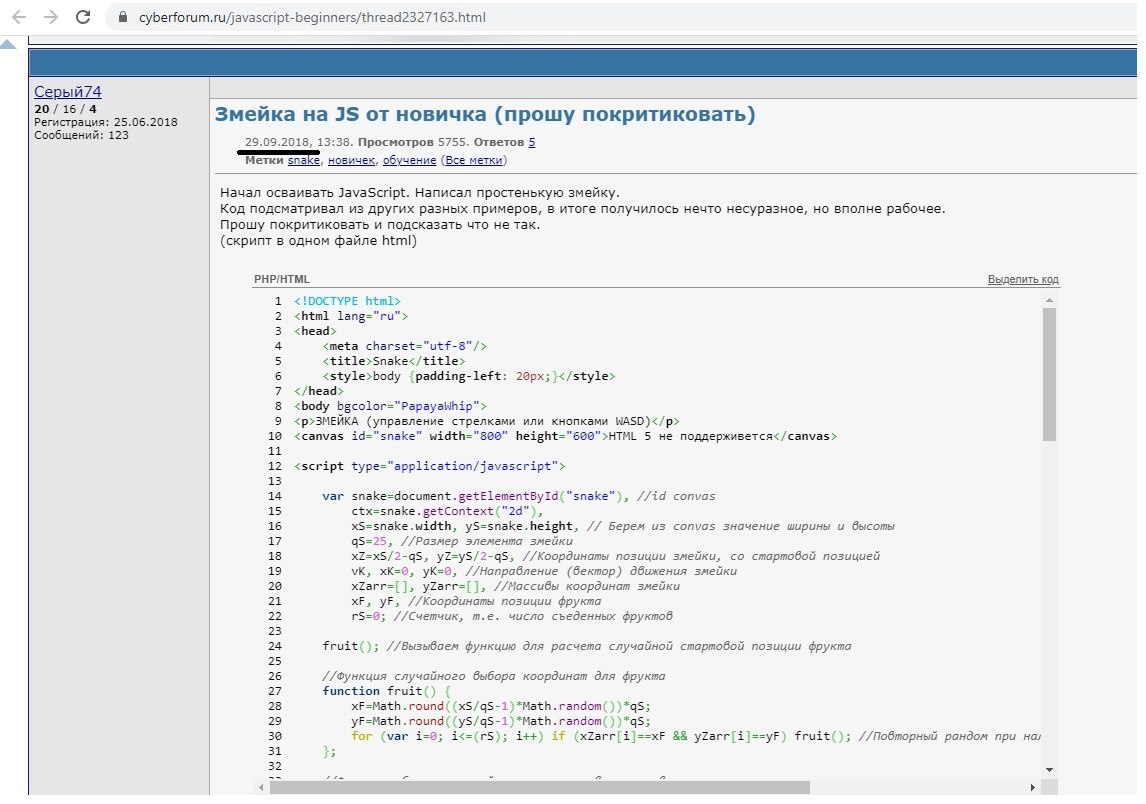This screenshot has width=1146, height=804.
Task: Click code line with canvas id="snake"
Action: click(x=565, y=436)
